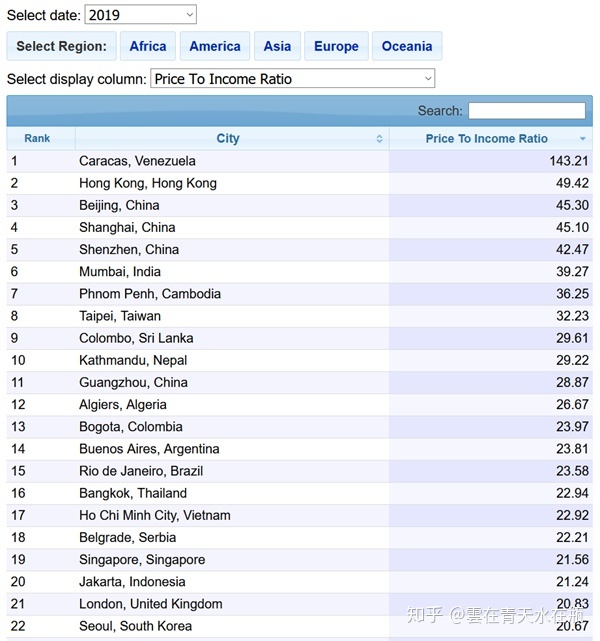Viewport: 600px width, 641px height.
Task: Click the 143.21 ratio value
Action: click(569, 161)
